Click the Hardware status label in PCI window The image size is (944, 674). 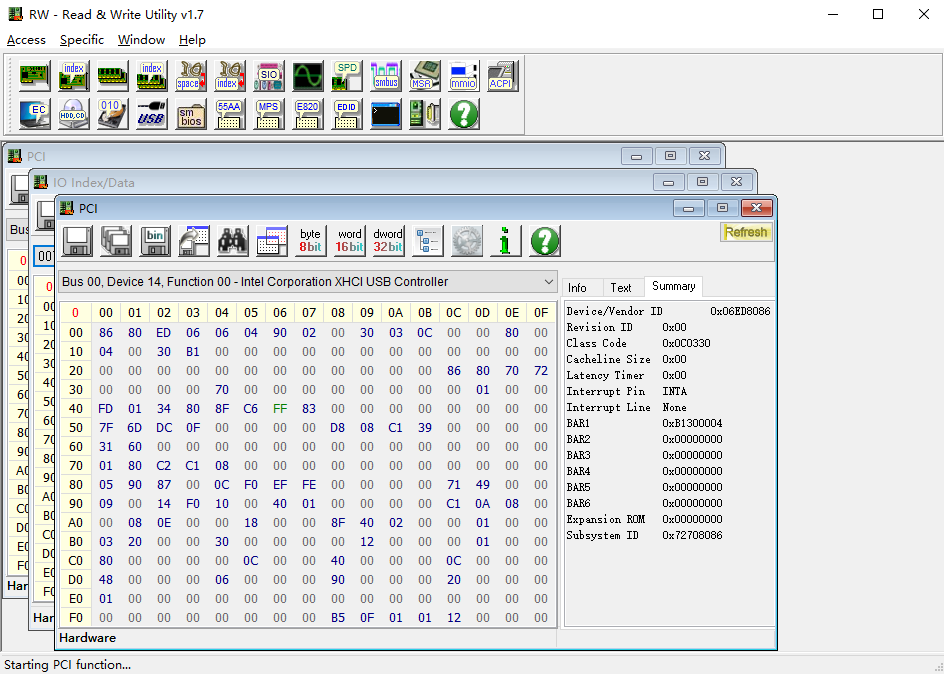(x=87, y=638)
